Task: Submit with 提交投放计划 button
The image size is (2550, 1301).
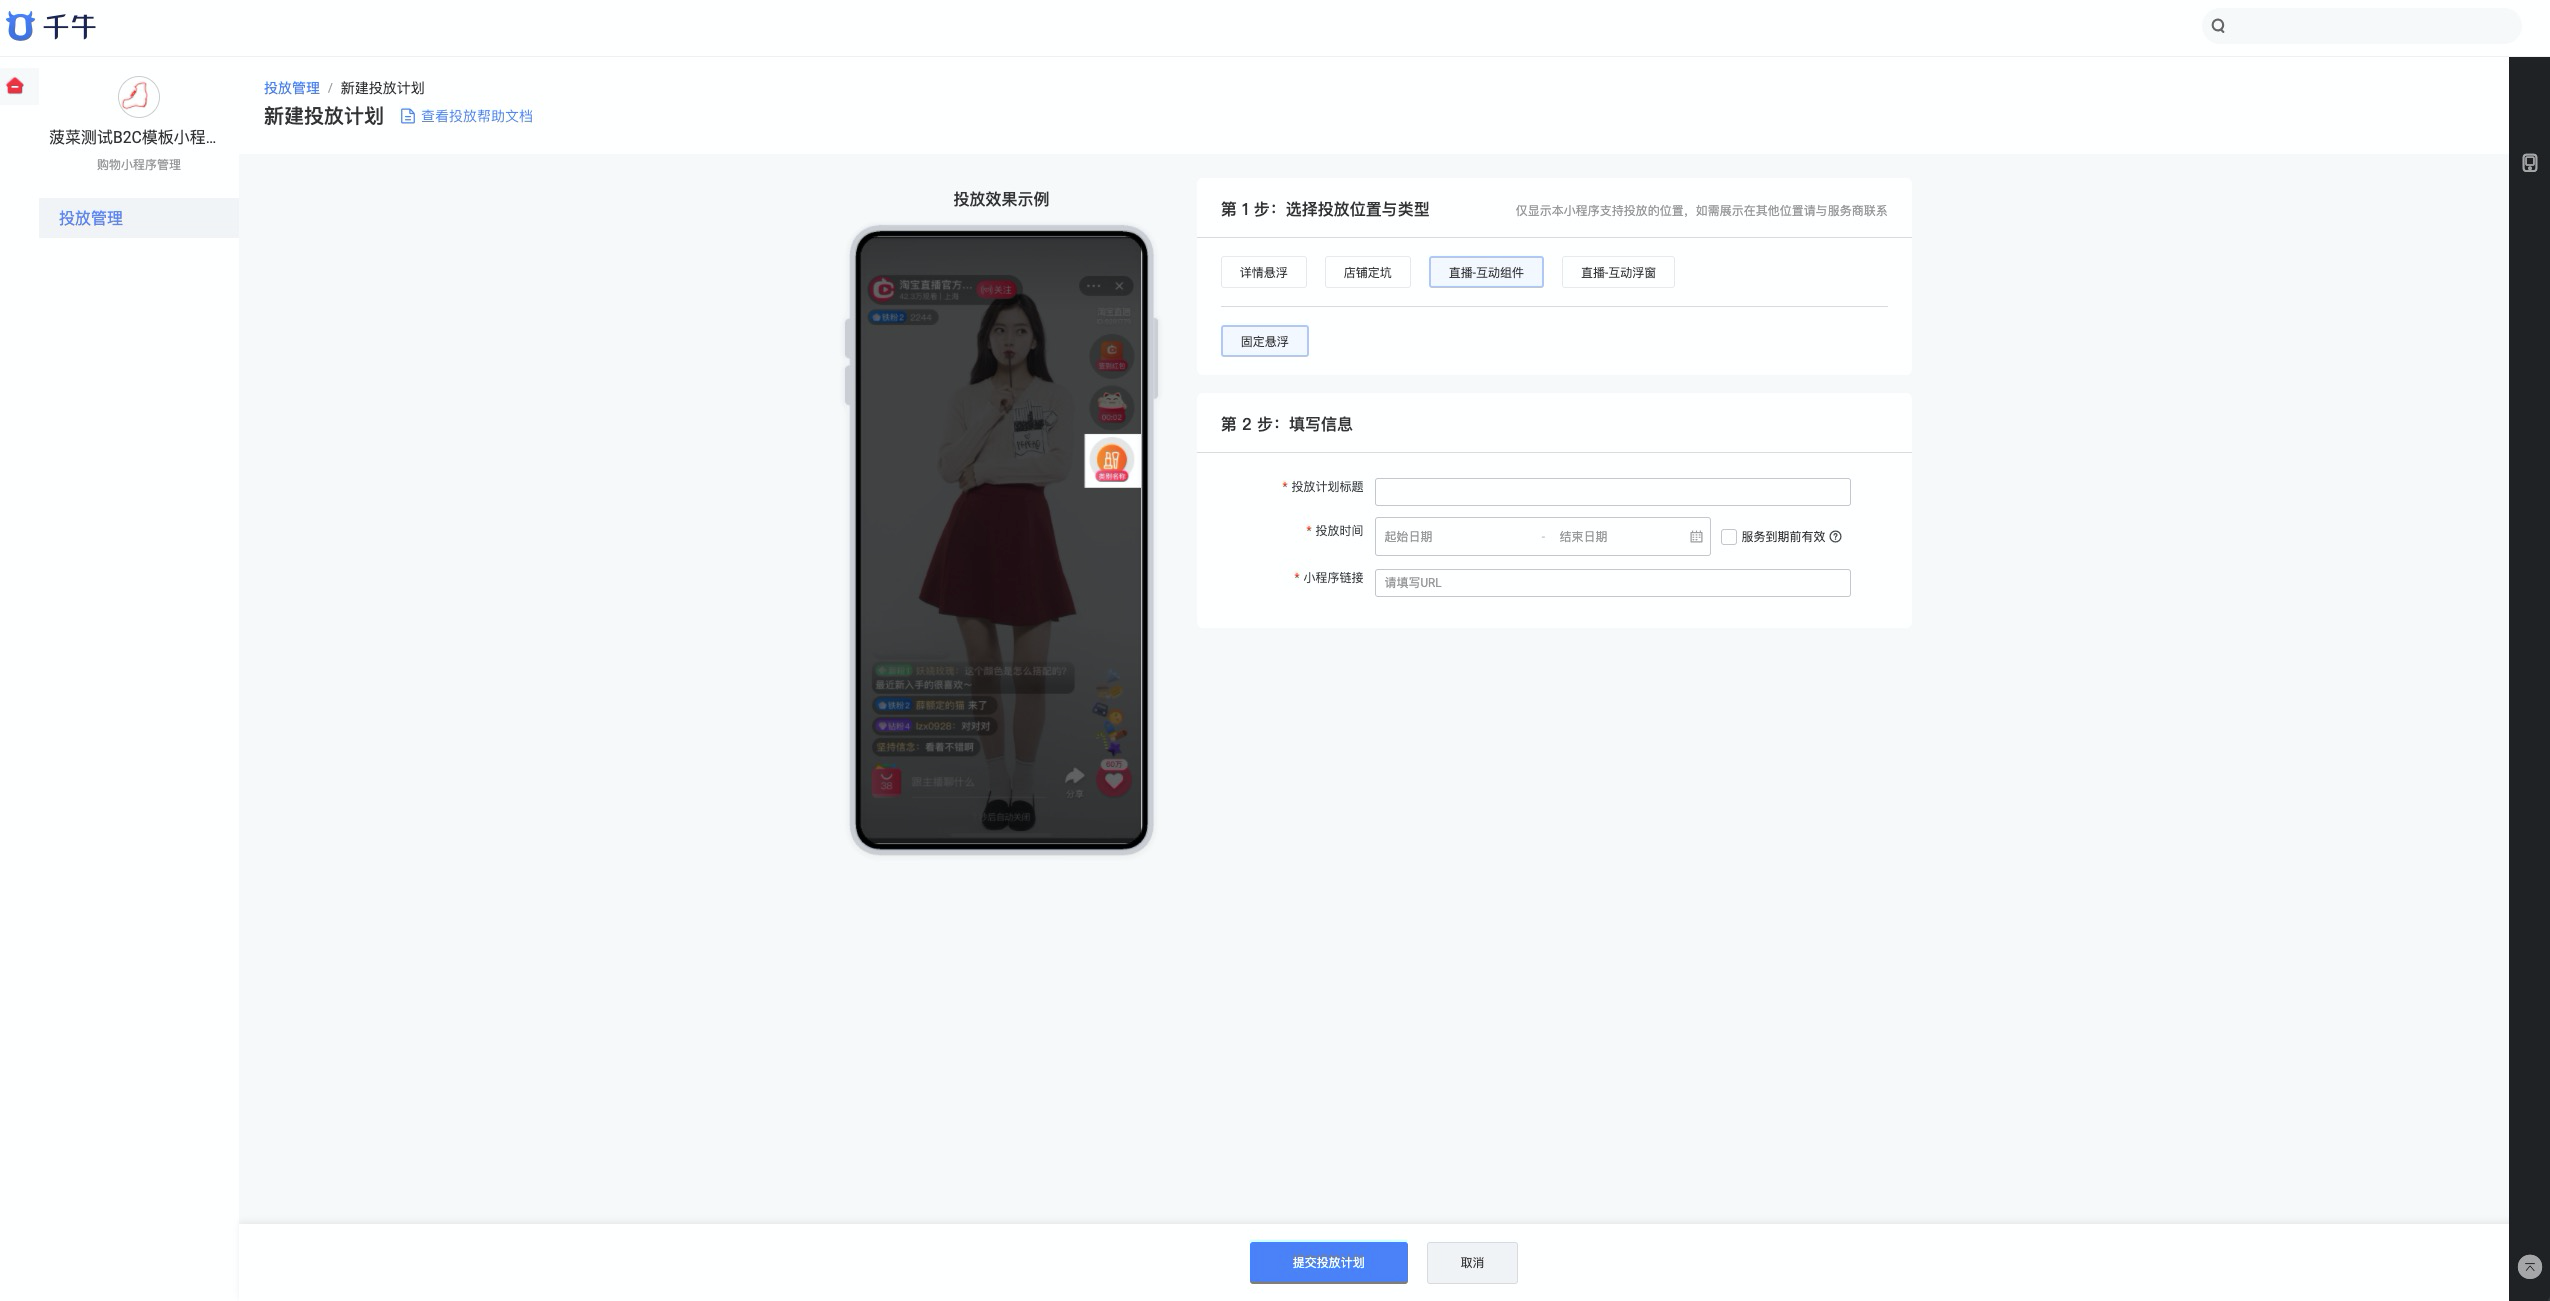Action: pos(1328,1263)
